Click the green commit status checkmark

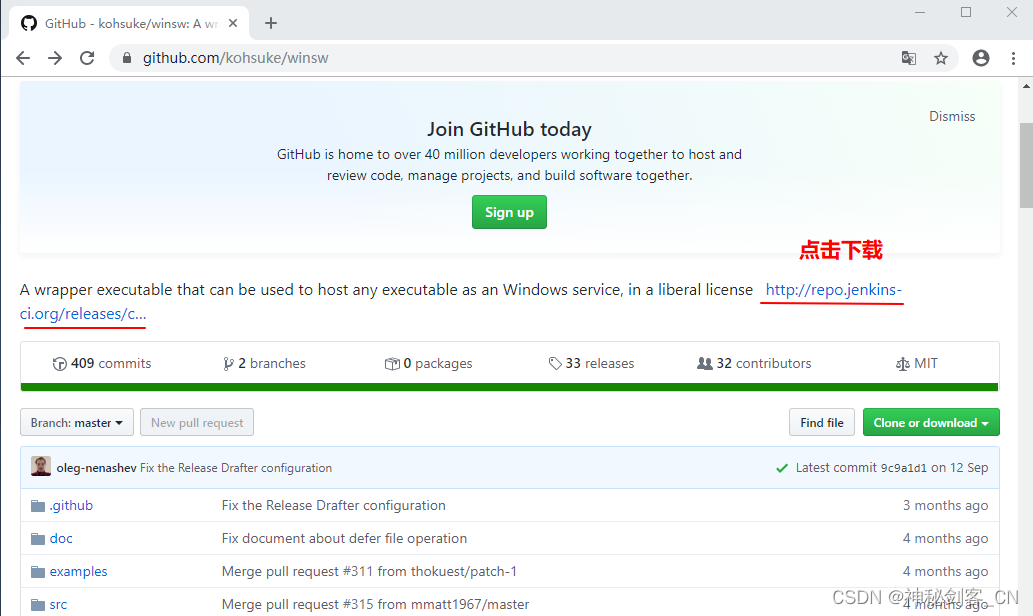(782, 468)
